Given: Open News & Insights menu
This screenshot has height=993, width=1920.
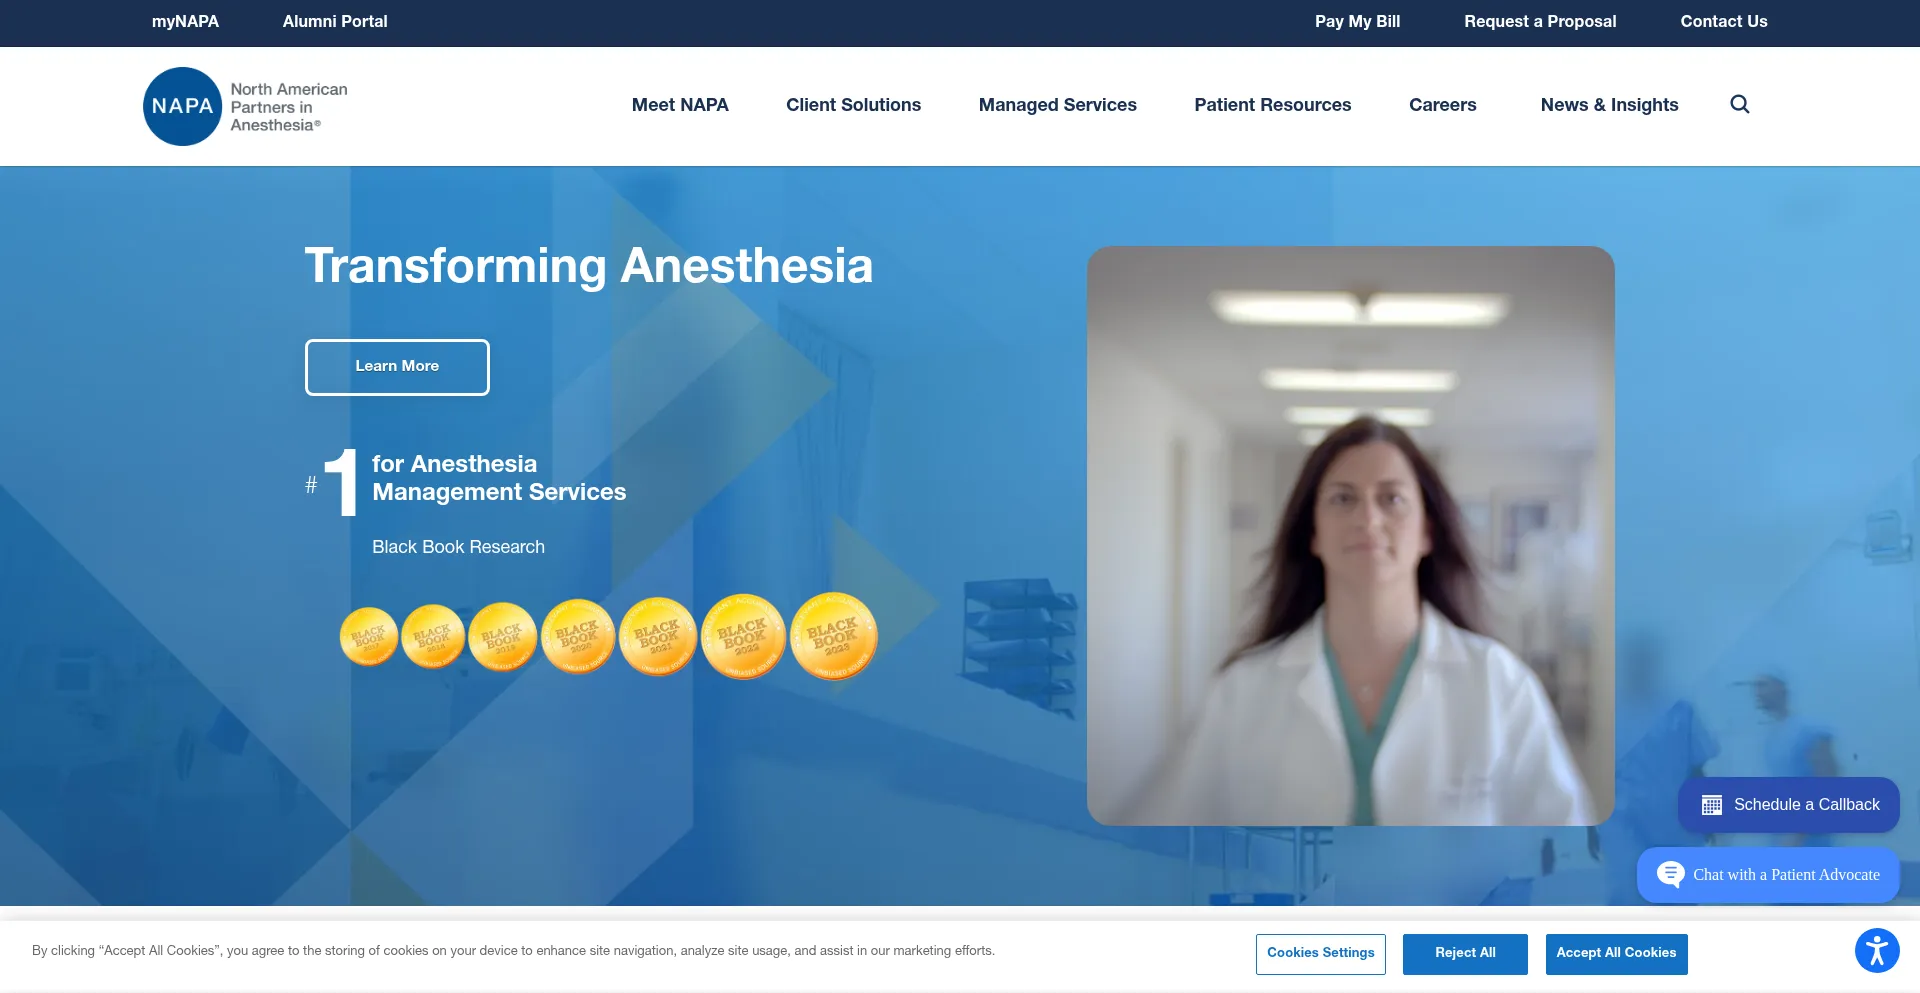Looking at the screenshot, I should (x=1609, y=105).
